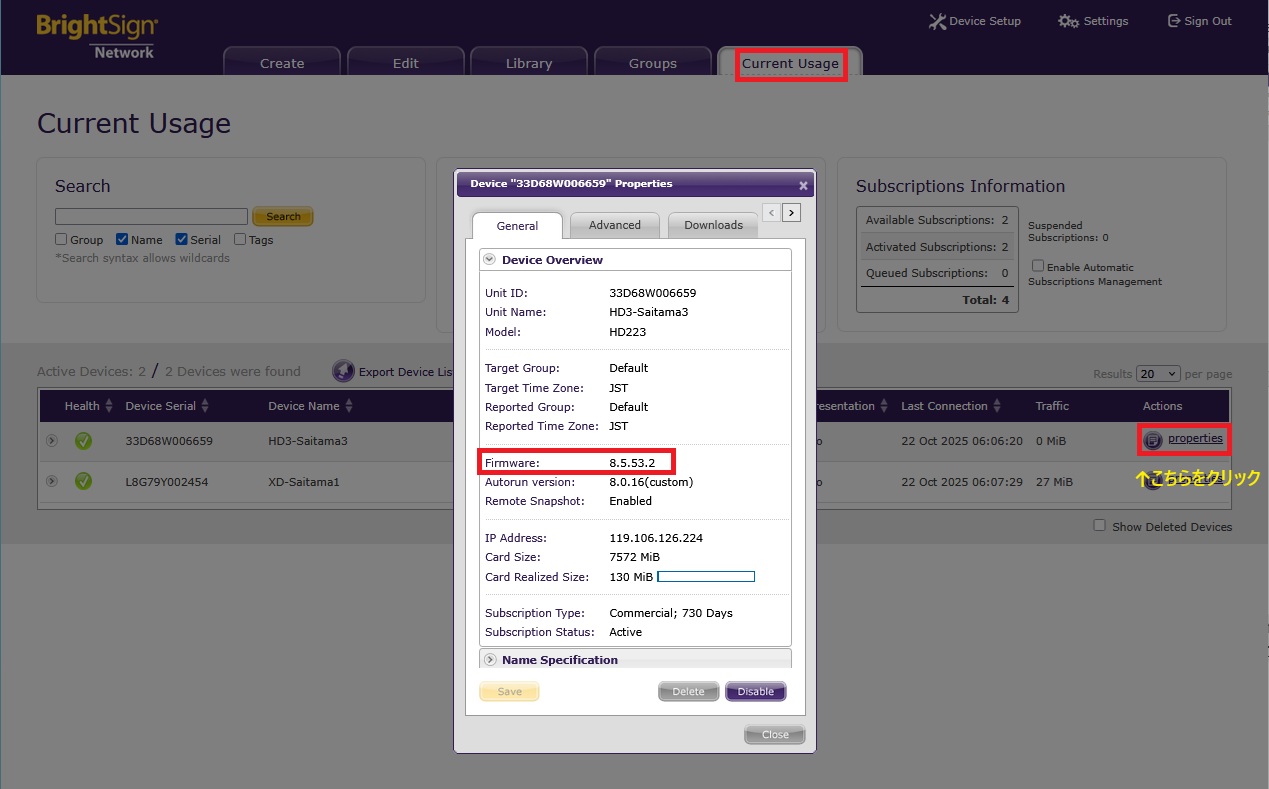Expand the Name Specification section

click(x=490, y=660)
